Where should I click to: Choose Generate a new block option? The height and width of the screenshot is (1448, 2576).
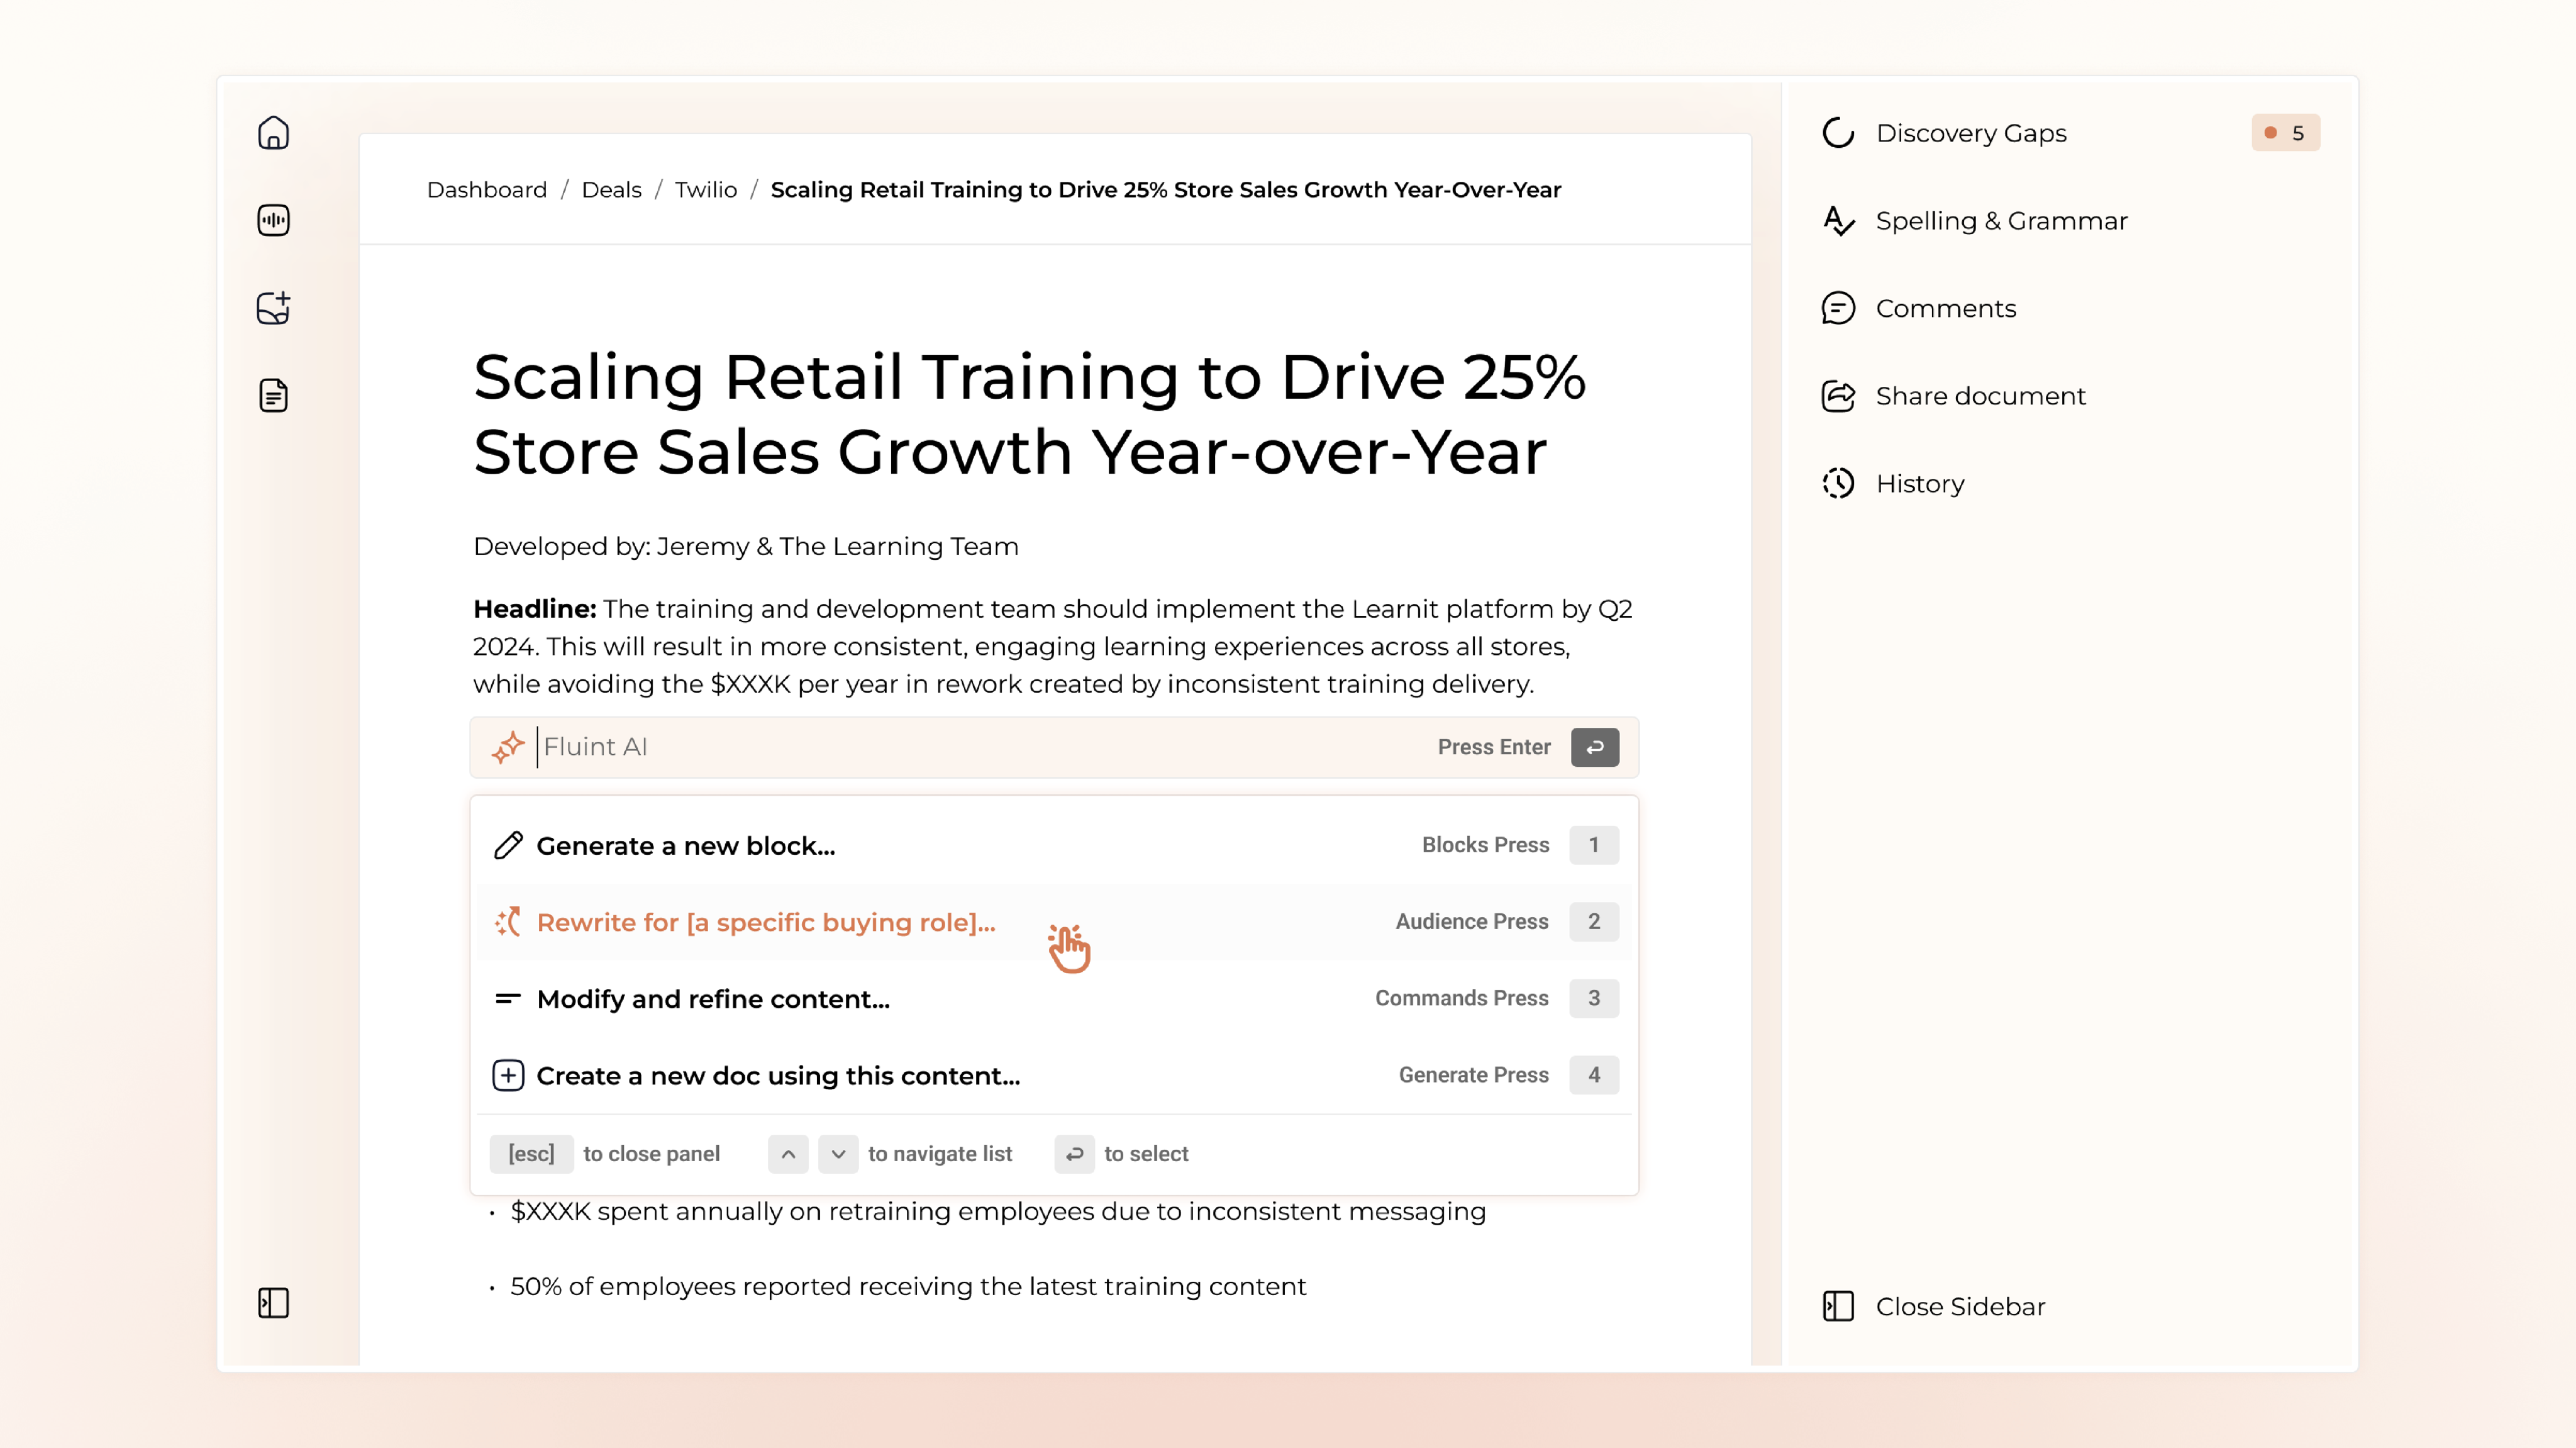(x=686, y=846)
